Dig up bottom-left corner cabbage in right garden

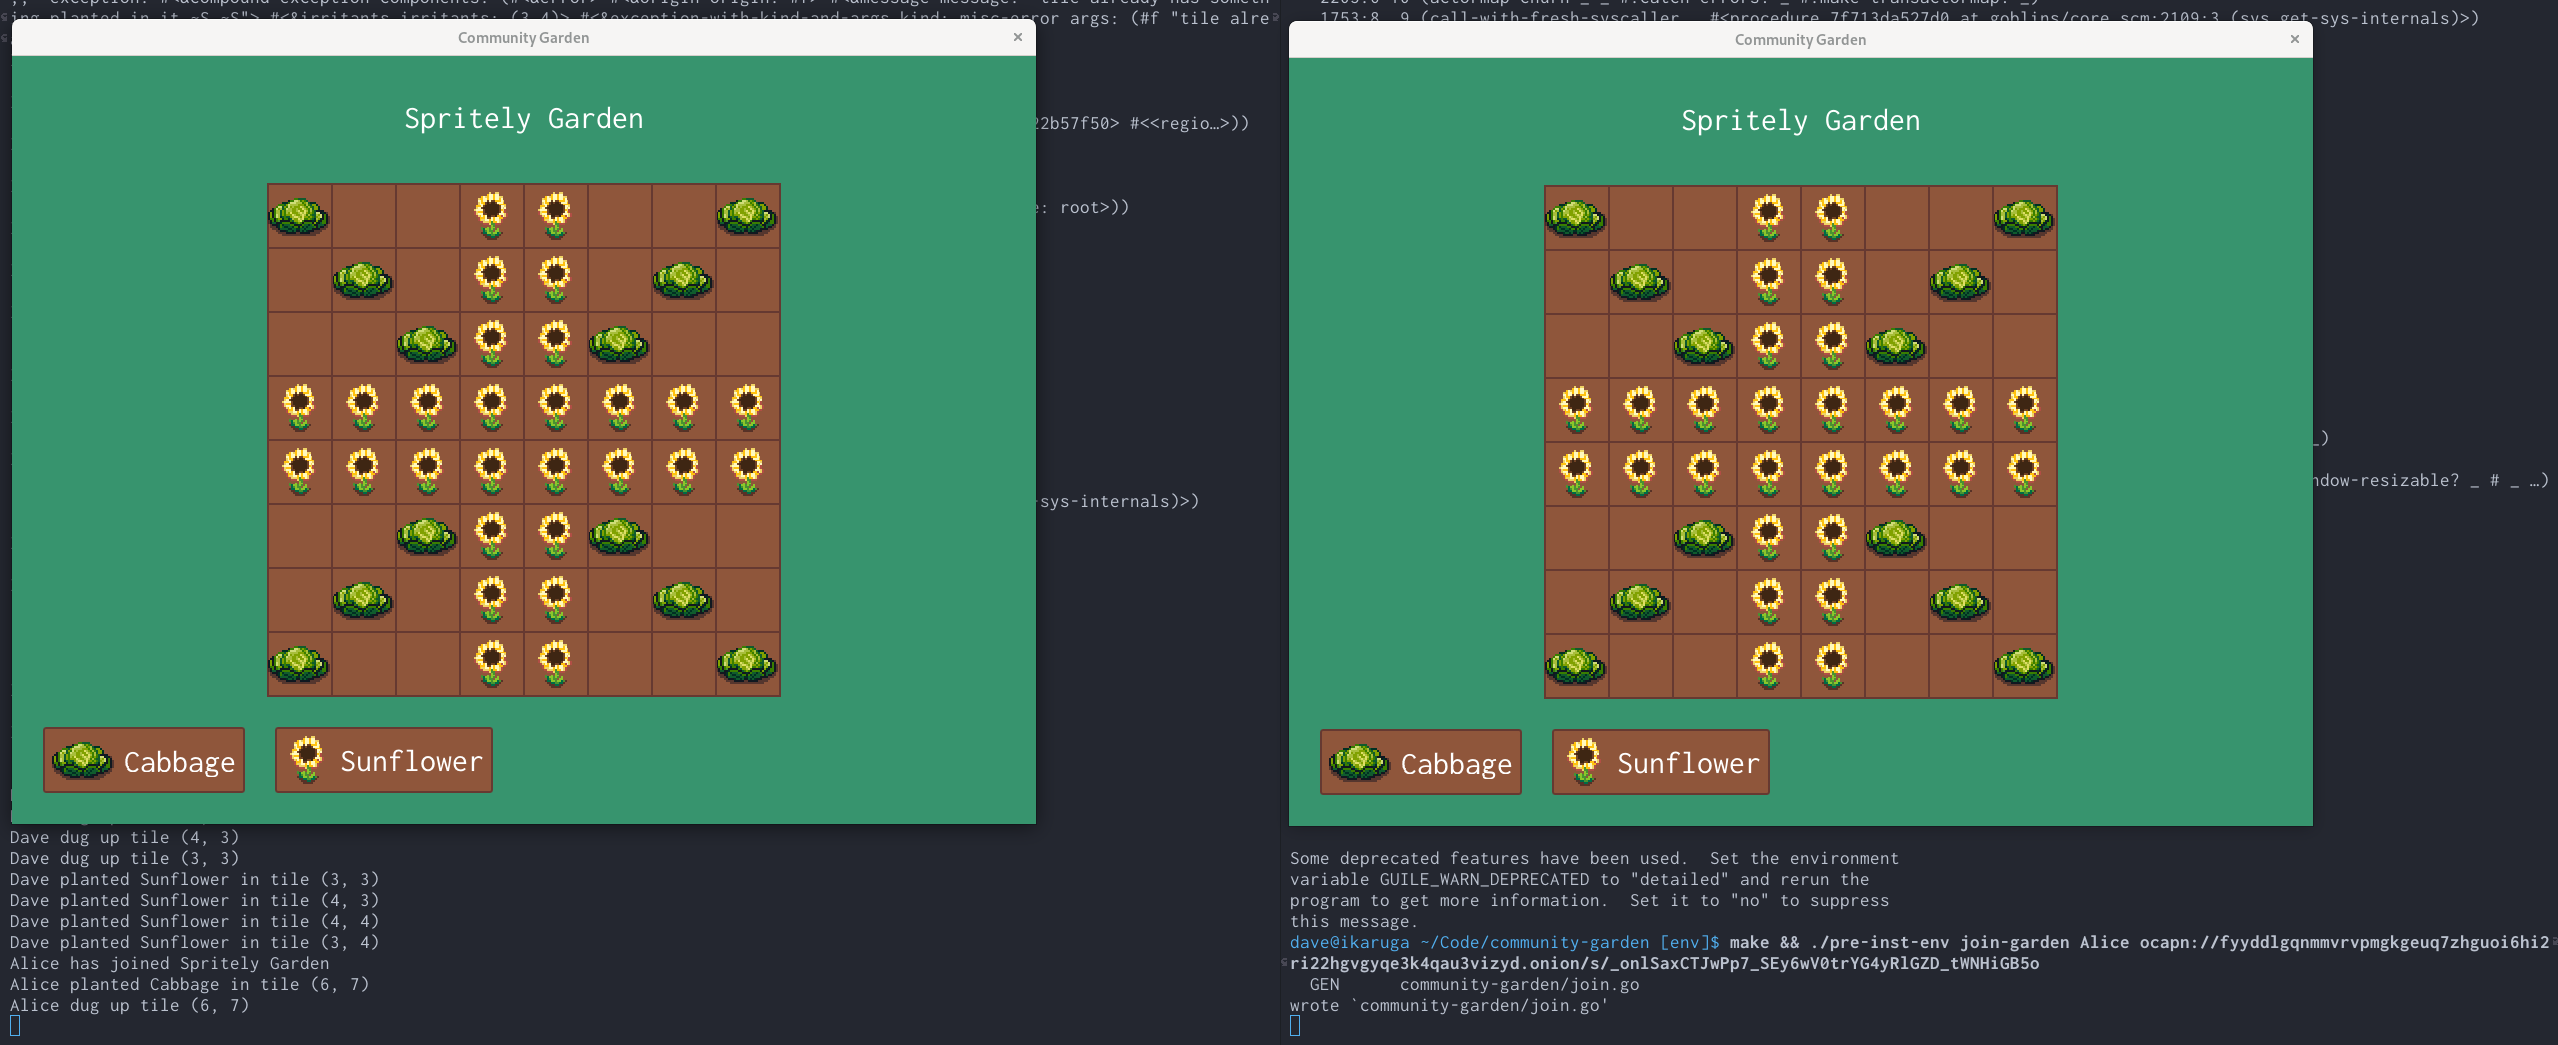point(1576,666)
